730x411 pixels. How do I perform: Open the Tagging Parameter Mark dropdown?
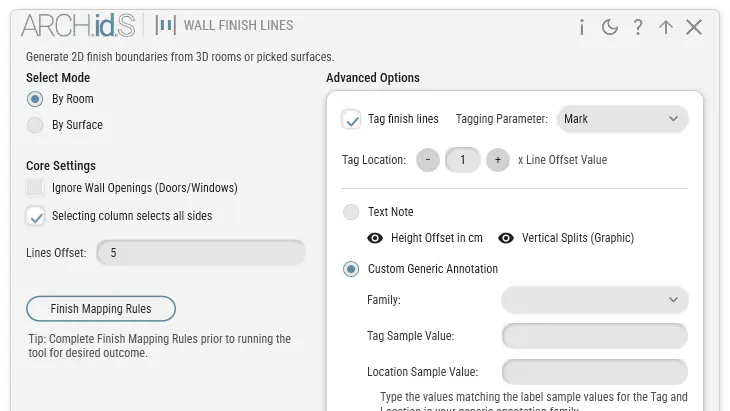click(622, 119)
